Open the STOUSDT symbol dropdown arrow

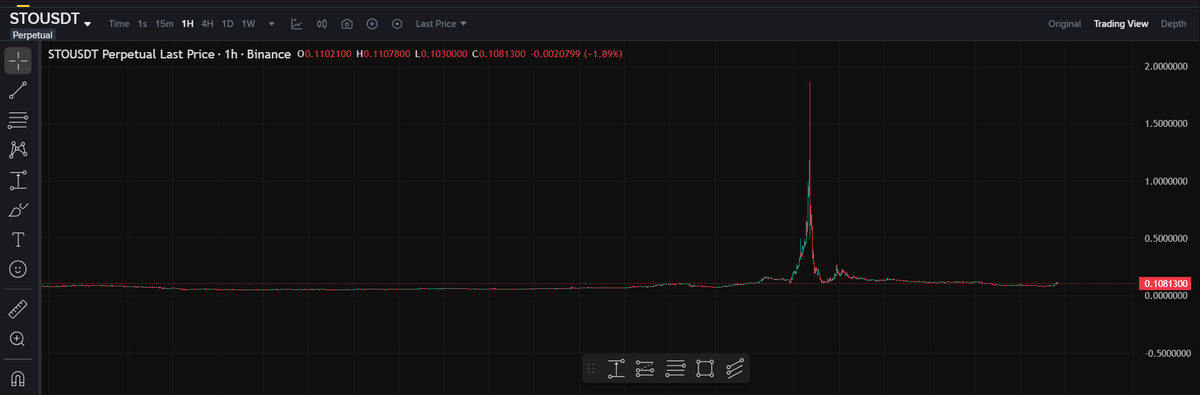(x=88, y=24)
